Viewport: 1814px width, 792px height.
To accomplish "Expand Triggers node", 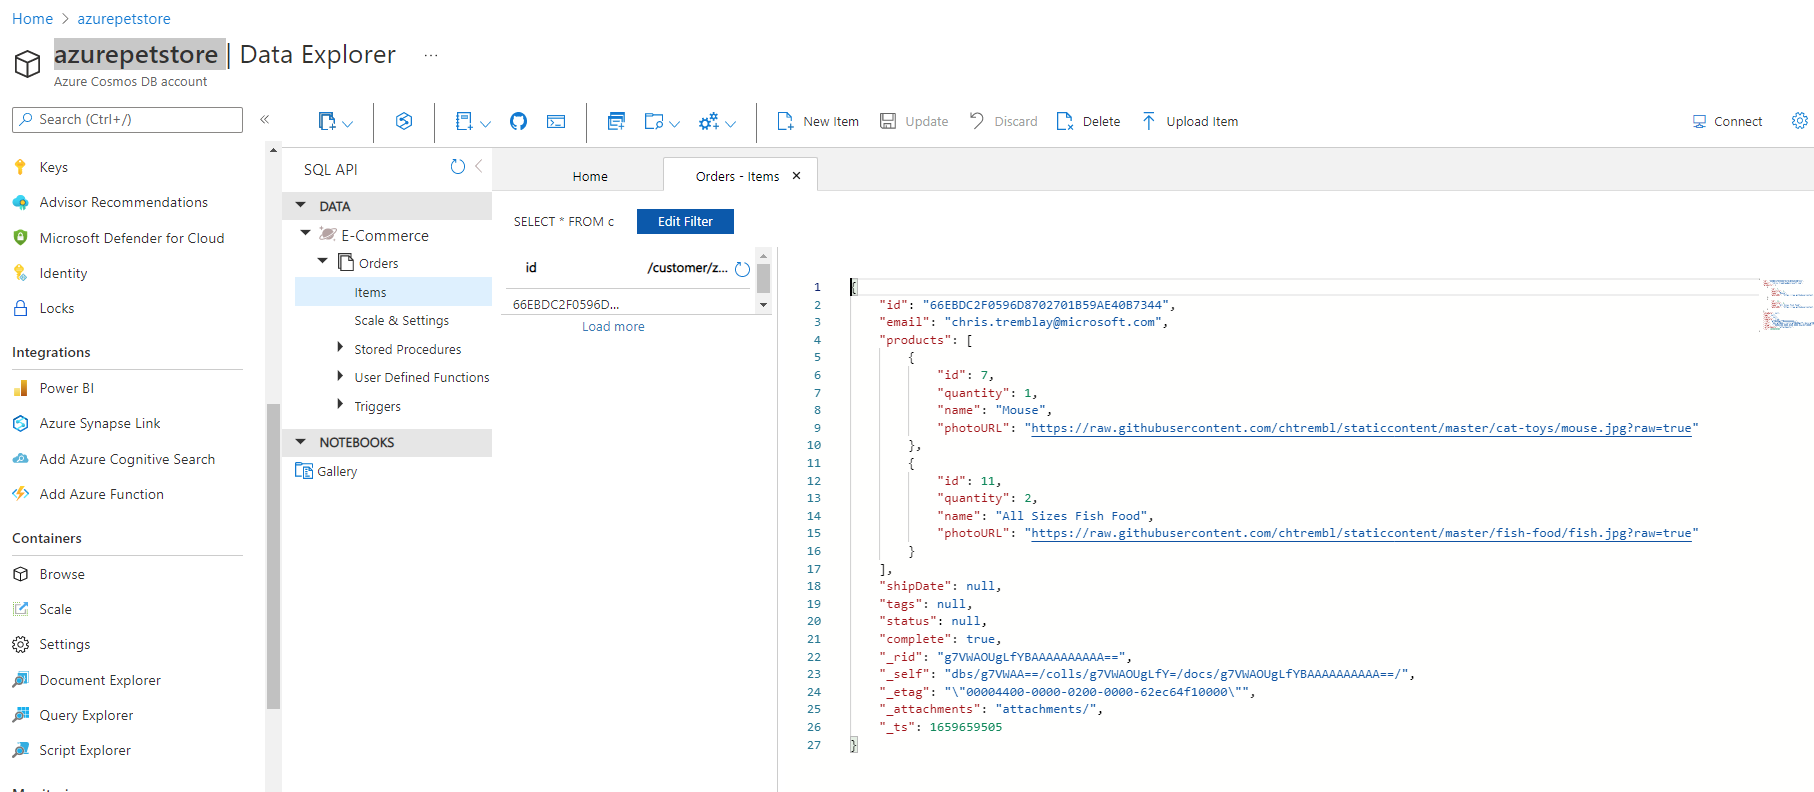I will 340,404.
